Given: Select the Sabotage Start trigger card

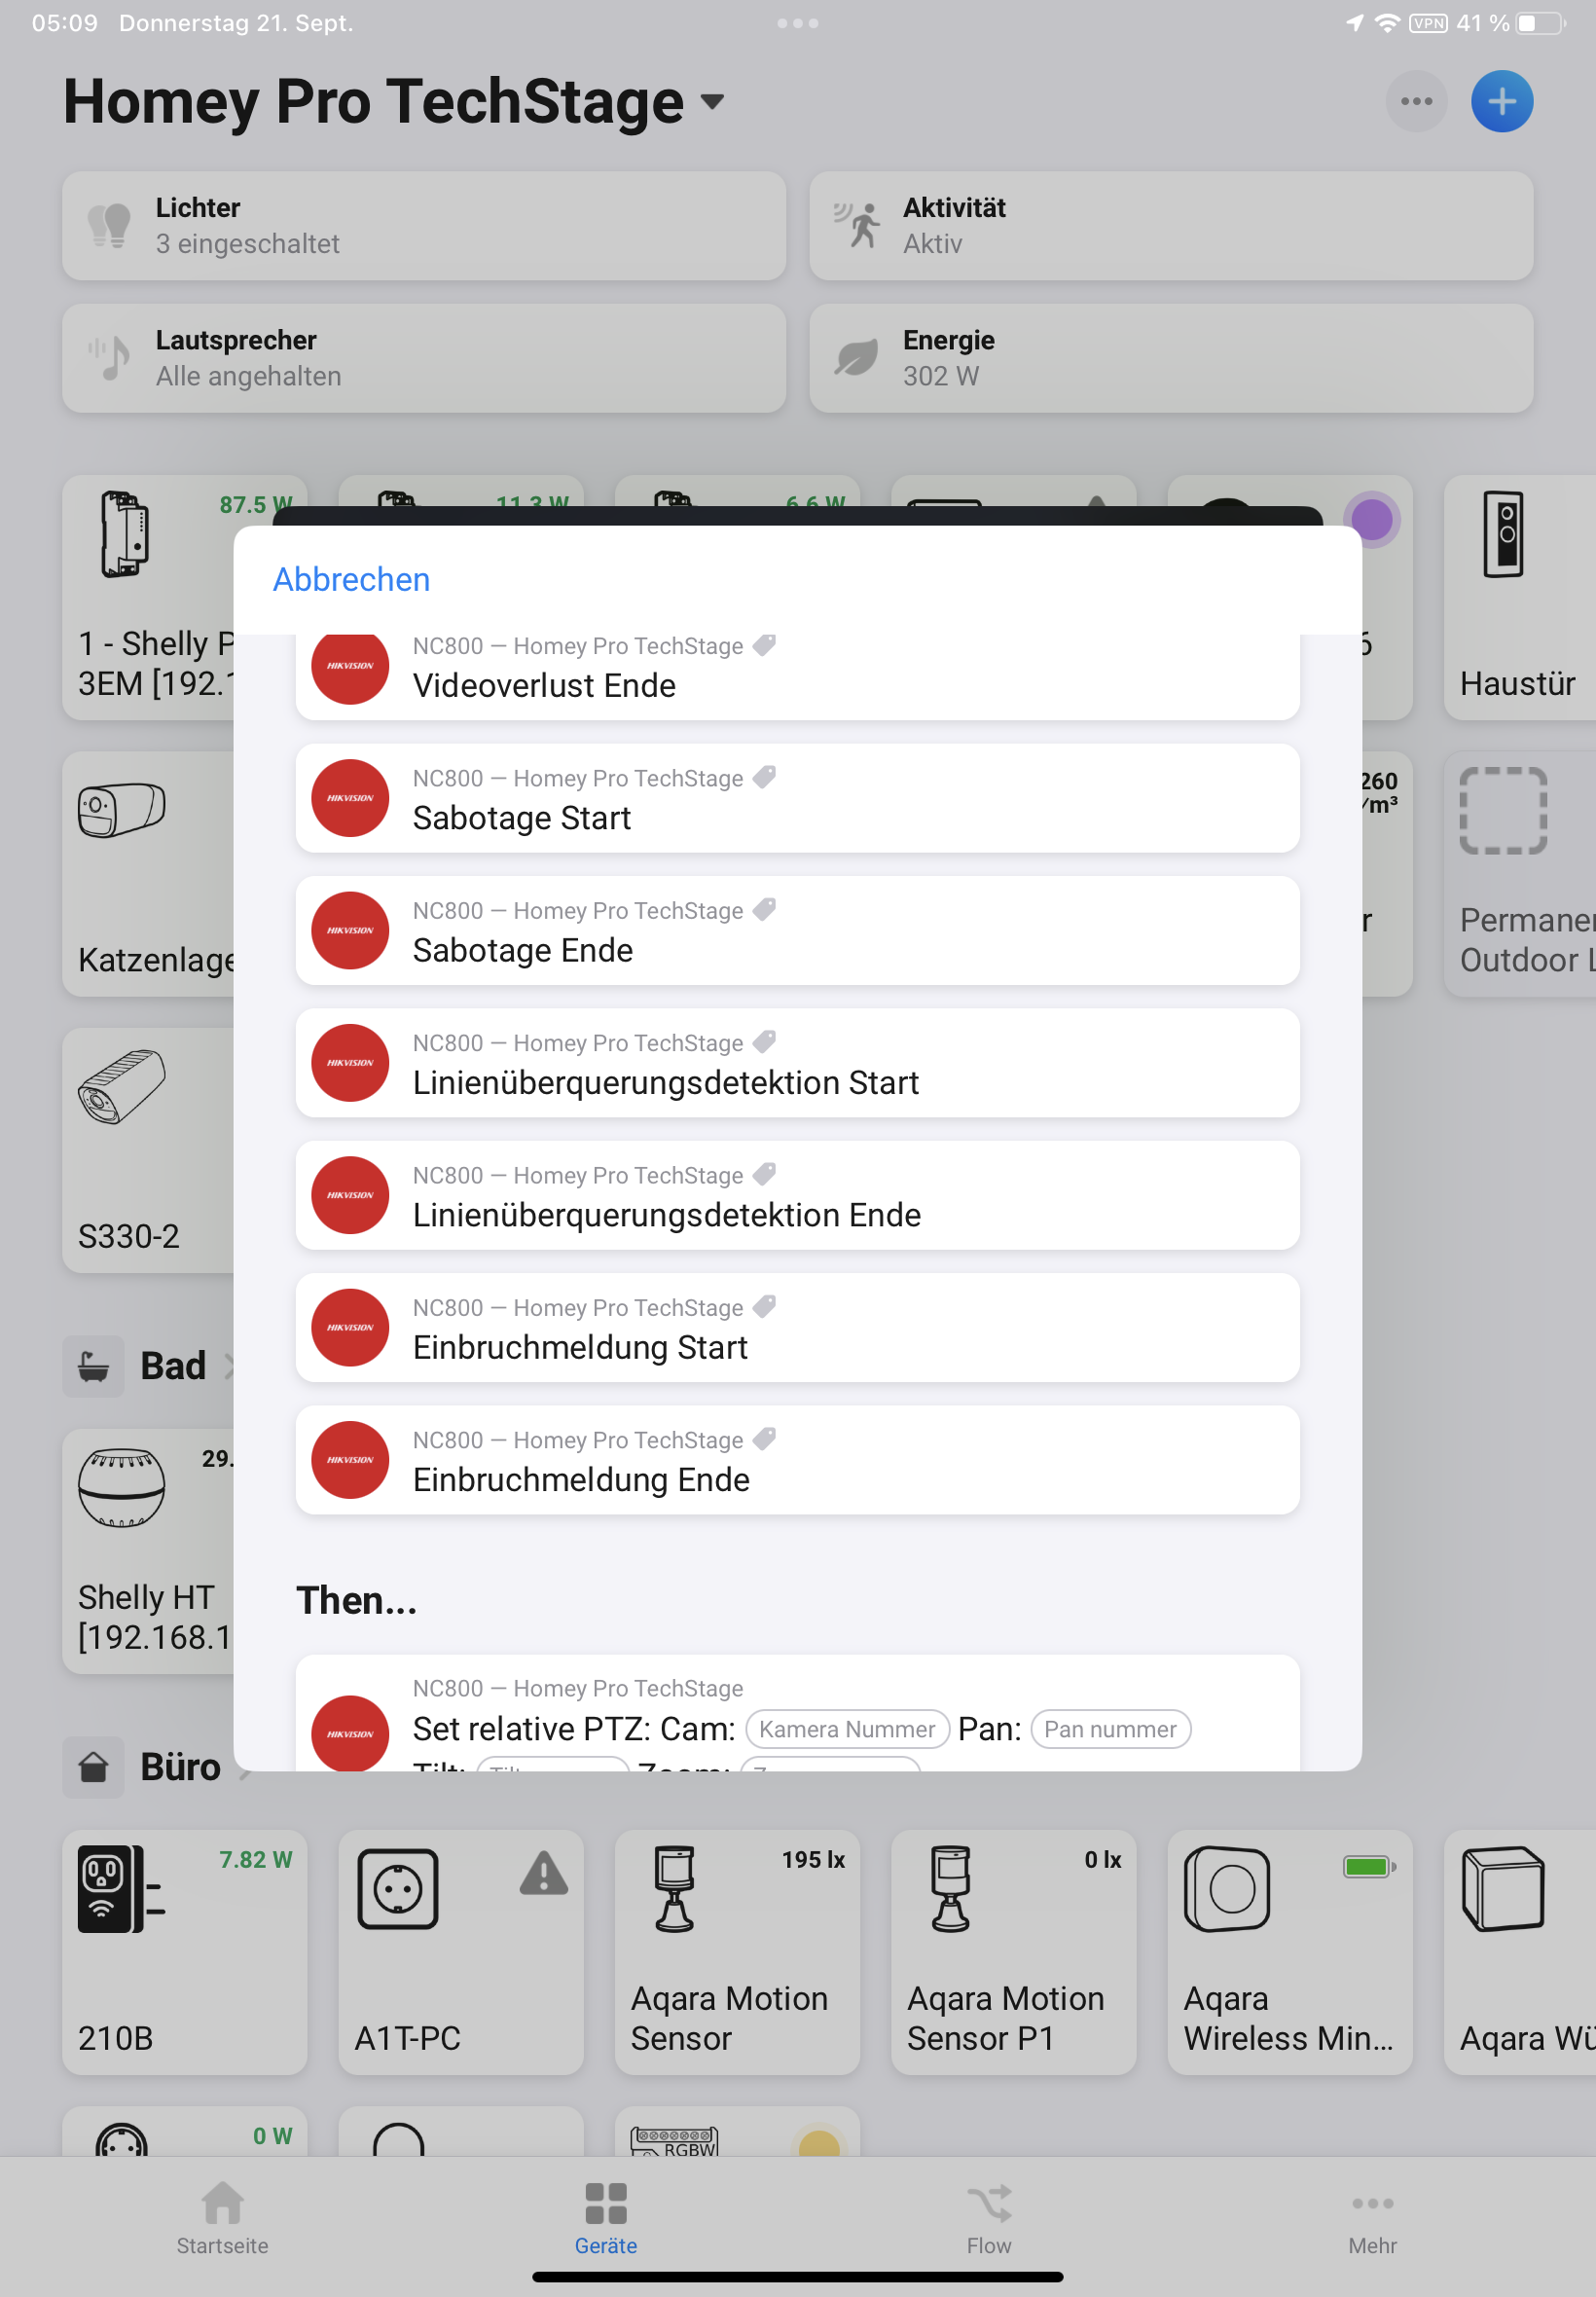Looking at the screenshot, I should [797, 798].
